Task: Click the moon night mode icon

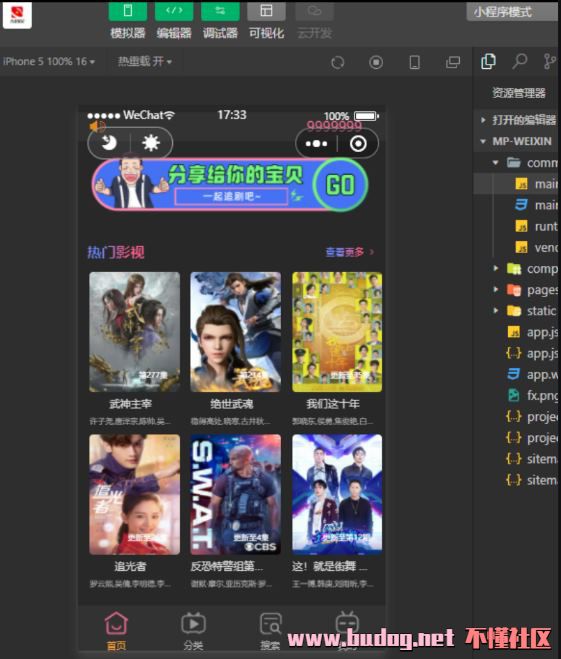Action: pos(109,143)
